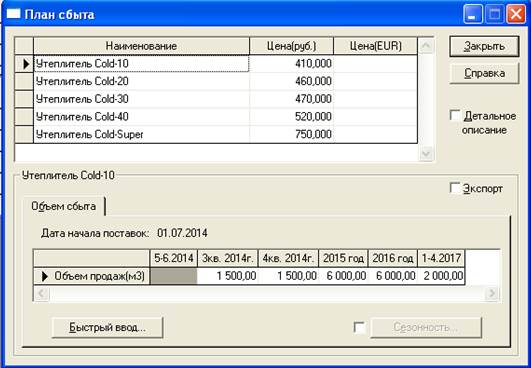The height and width of the screenshot is (368, 531).
Task: Click the Закрыть button
Action: point(484,46)
